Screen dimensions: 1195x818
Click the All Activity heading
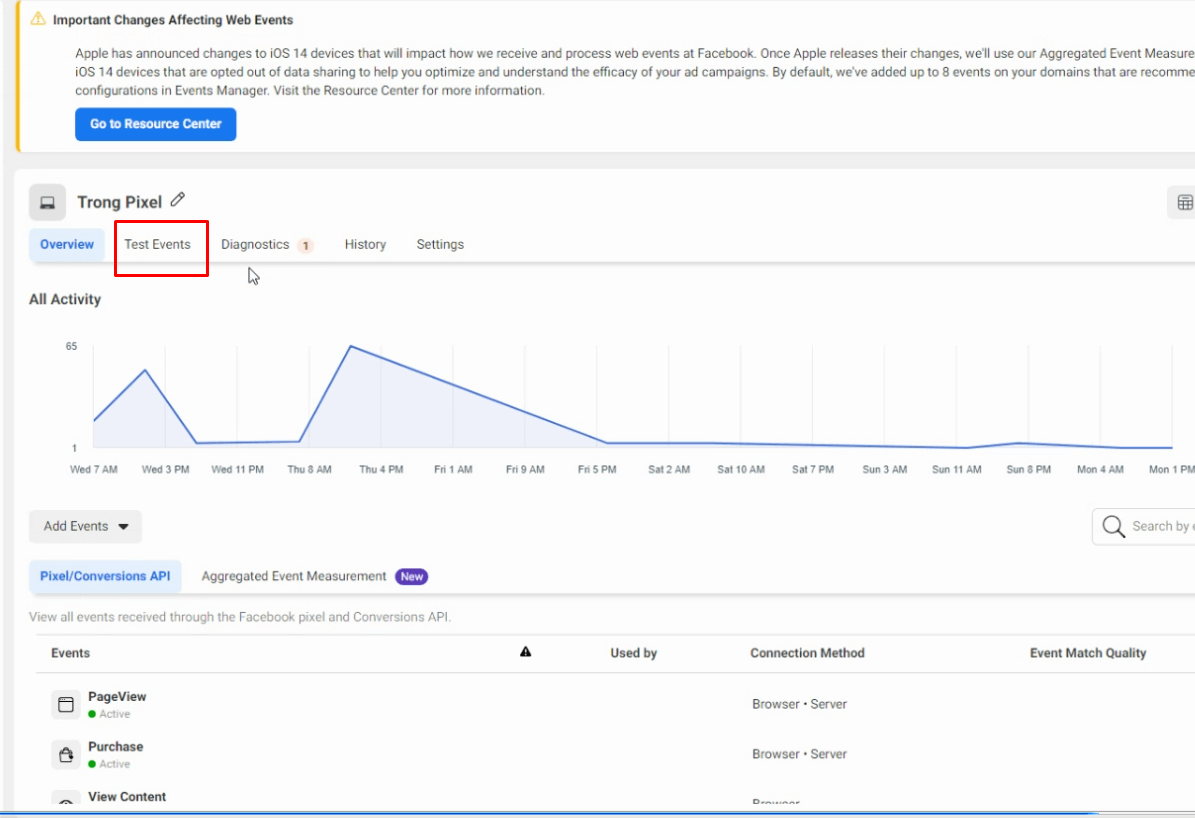[x=65, y=300]
